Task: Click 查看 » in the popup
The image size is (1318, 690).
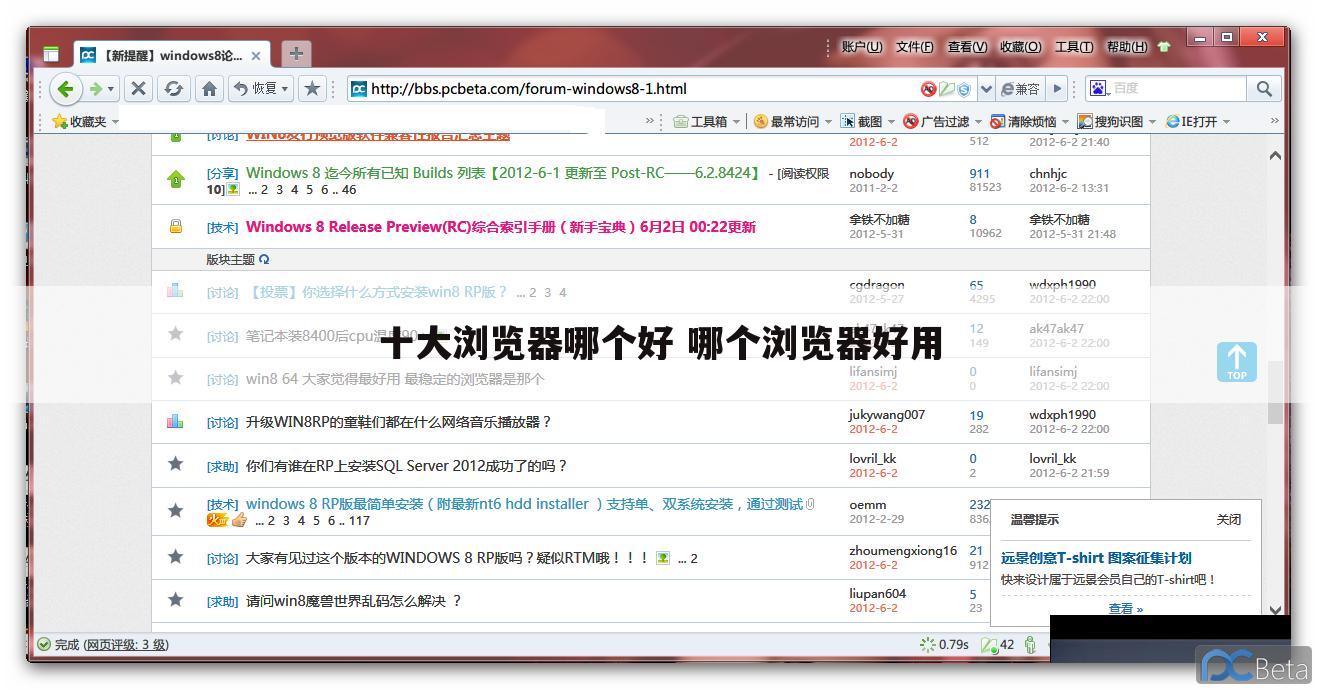Action: click(1125, 608)
